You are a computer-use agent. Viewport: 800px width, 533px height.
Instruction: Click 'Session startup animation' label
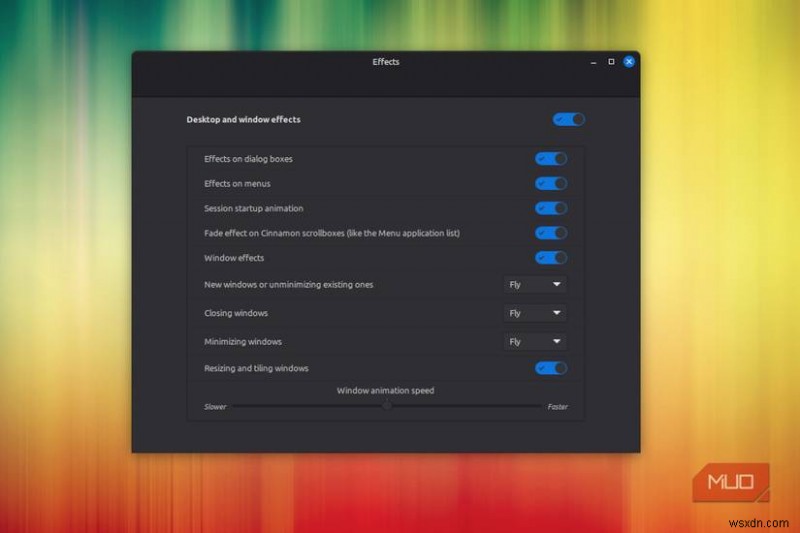[x=254, y=208]
